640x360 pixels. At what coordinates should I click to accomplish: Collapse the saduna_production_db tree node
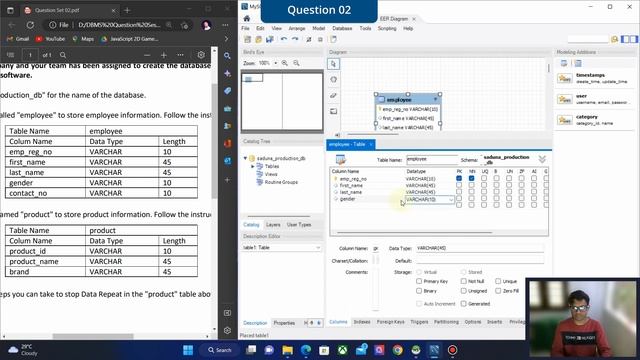[245, 158]
